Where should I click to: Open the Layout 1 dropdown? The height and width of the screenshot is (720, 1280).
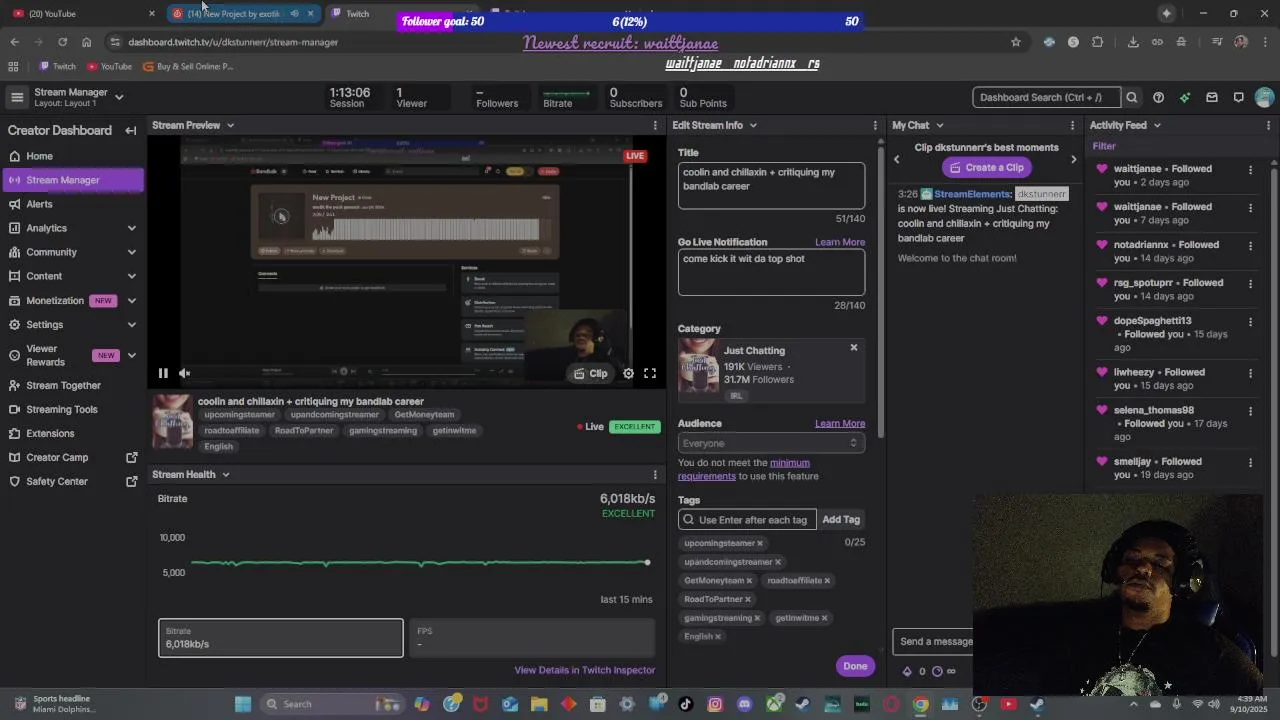point(119,97)
